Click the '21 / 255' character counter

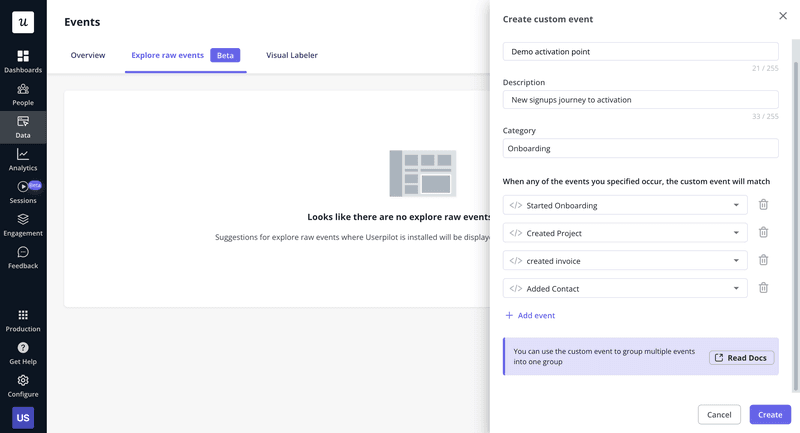click(765, 68)
